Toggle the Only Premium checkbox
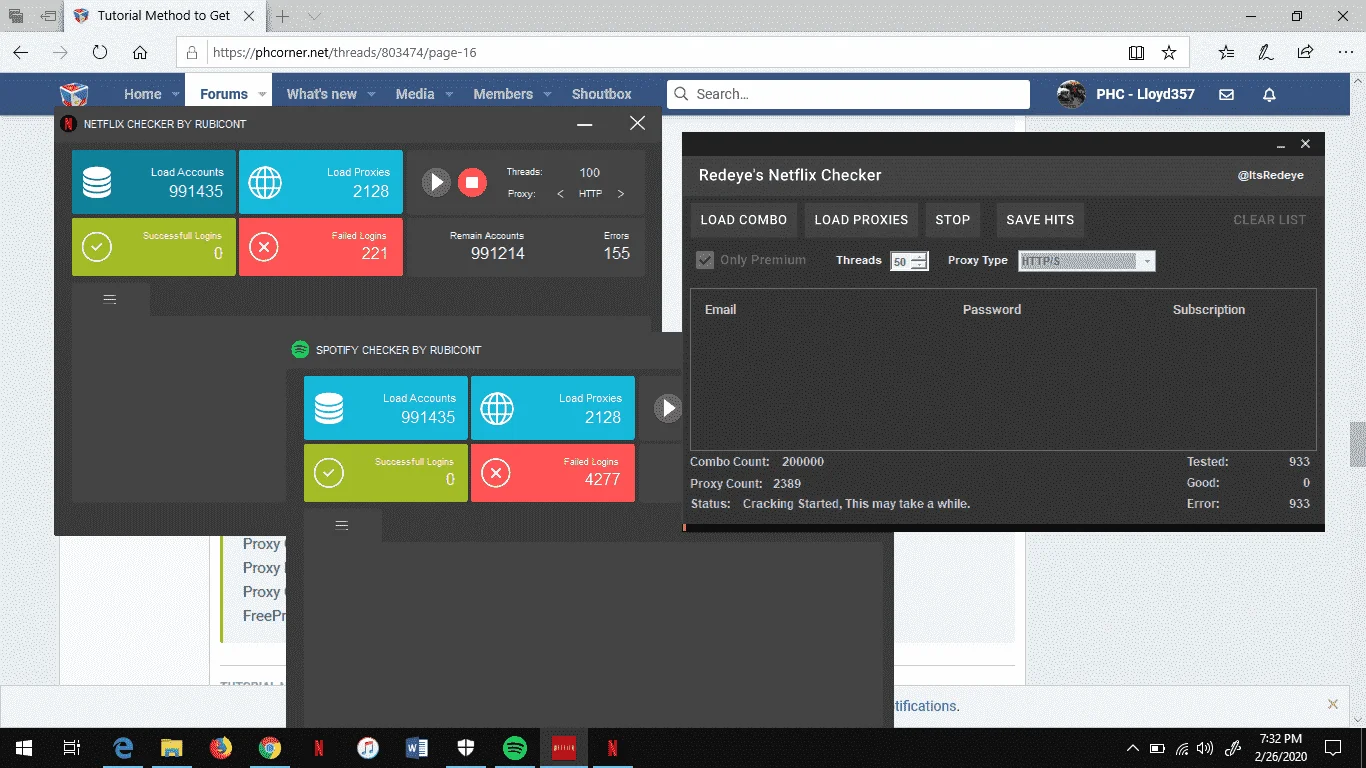This screenshot has height=768, width=1366. (705, 260)
